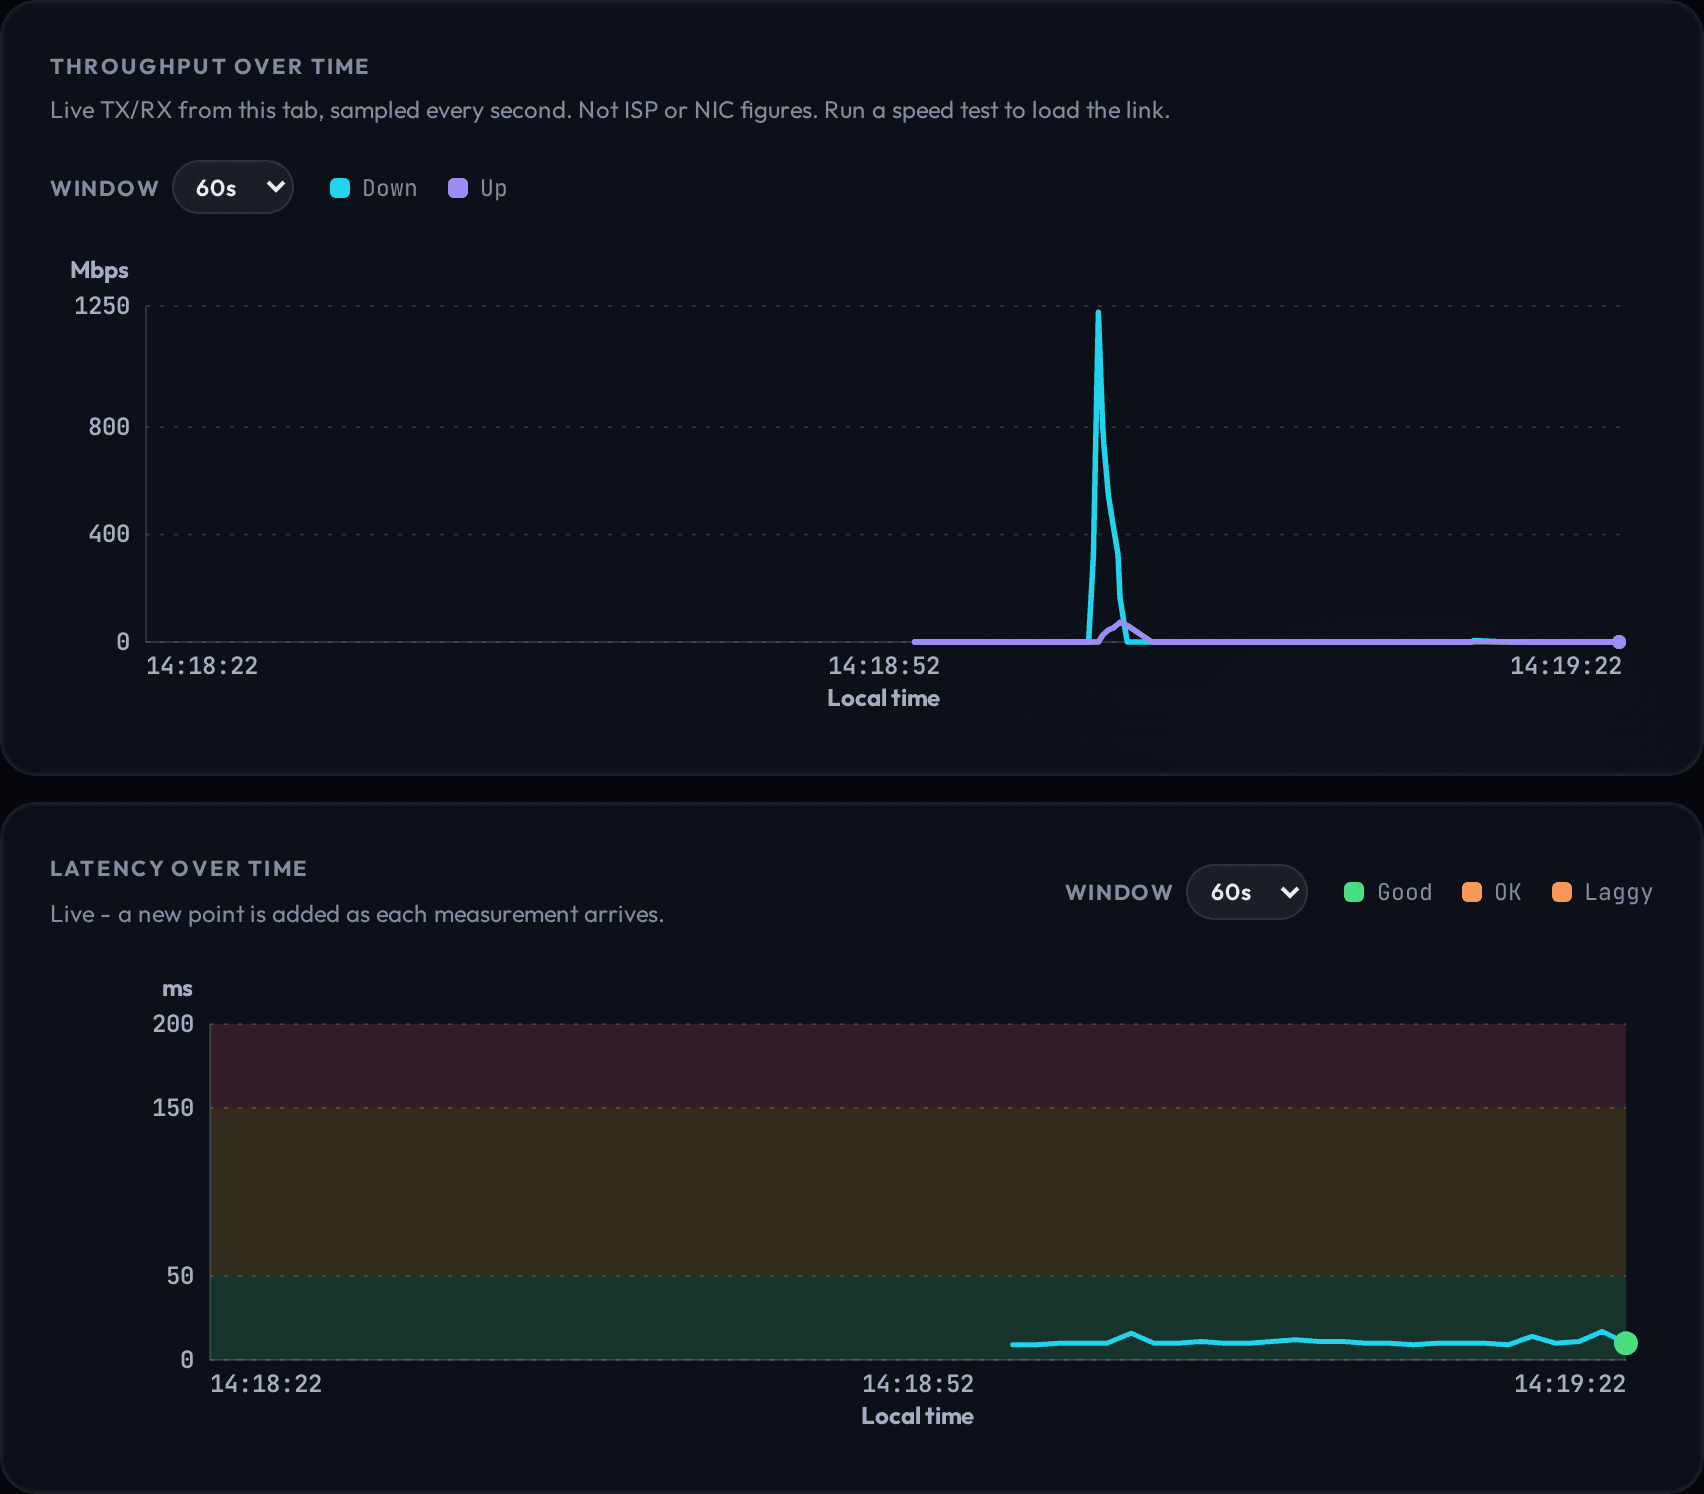Click the 50 ms axis label
This screenshot has height=1494, width=1704.
coord(180,1276)
